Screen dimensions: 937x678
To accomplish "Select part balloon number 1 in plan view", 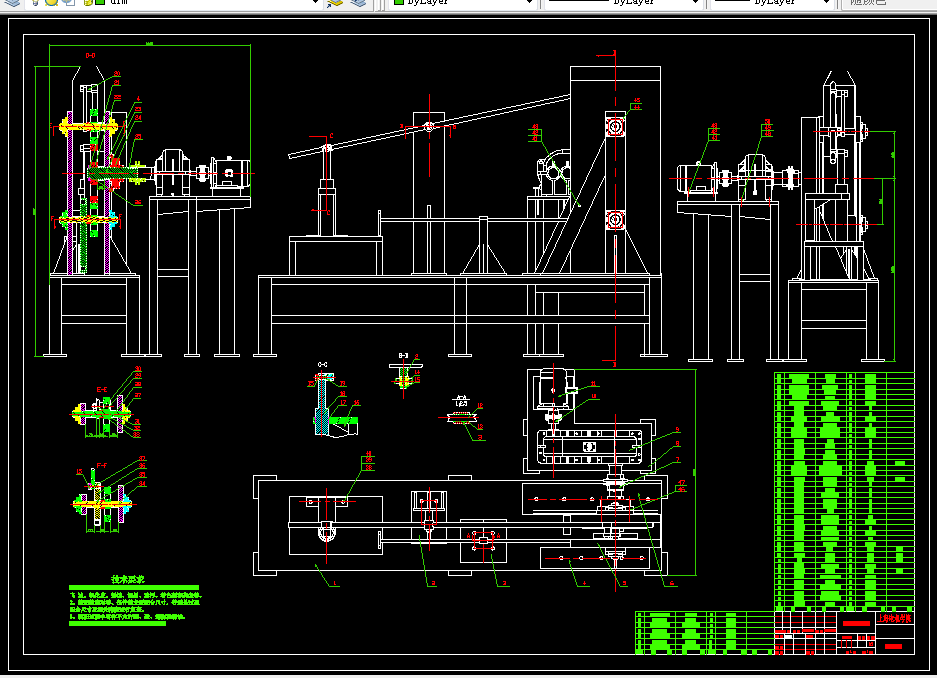I will pos(335,583).
